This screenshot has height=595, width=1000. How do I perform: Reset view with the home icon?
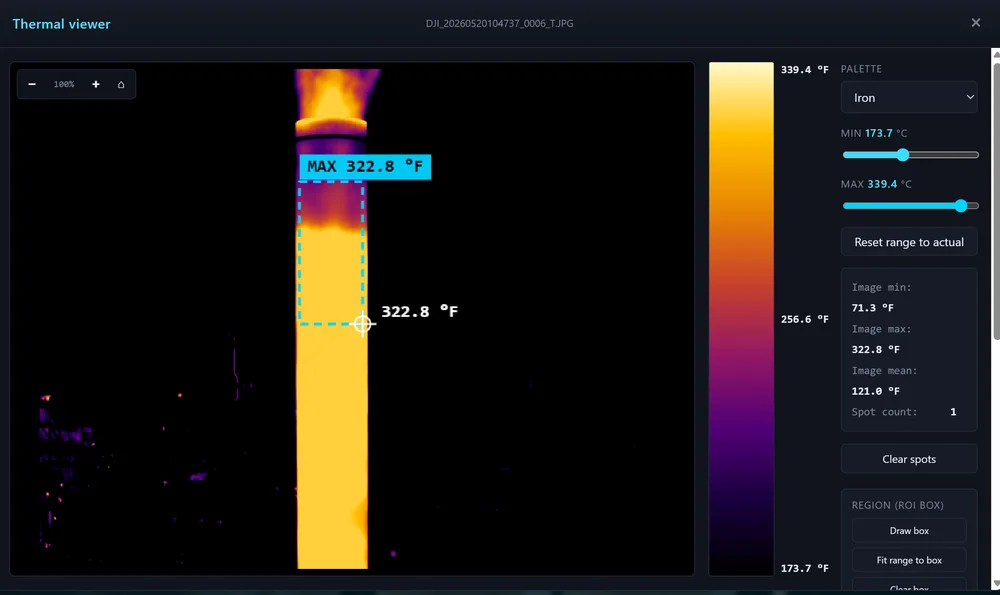point(121,84)
